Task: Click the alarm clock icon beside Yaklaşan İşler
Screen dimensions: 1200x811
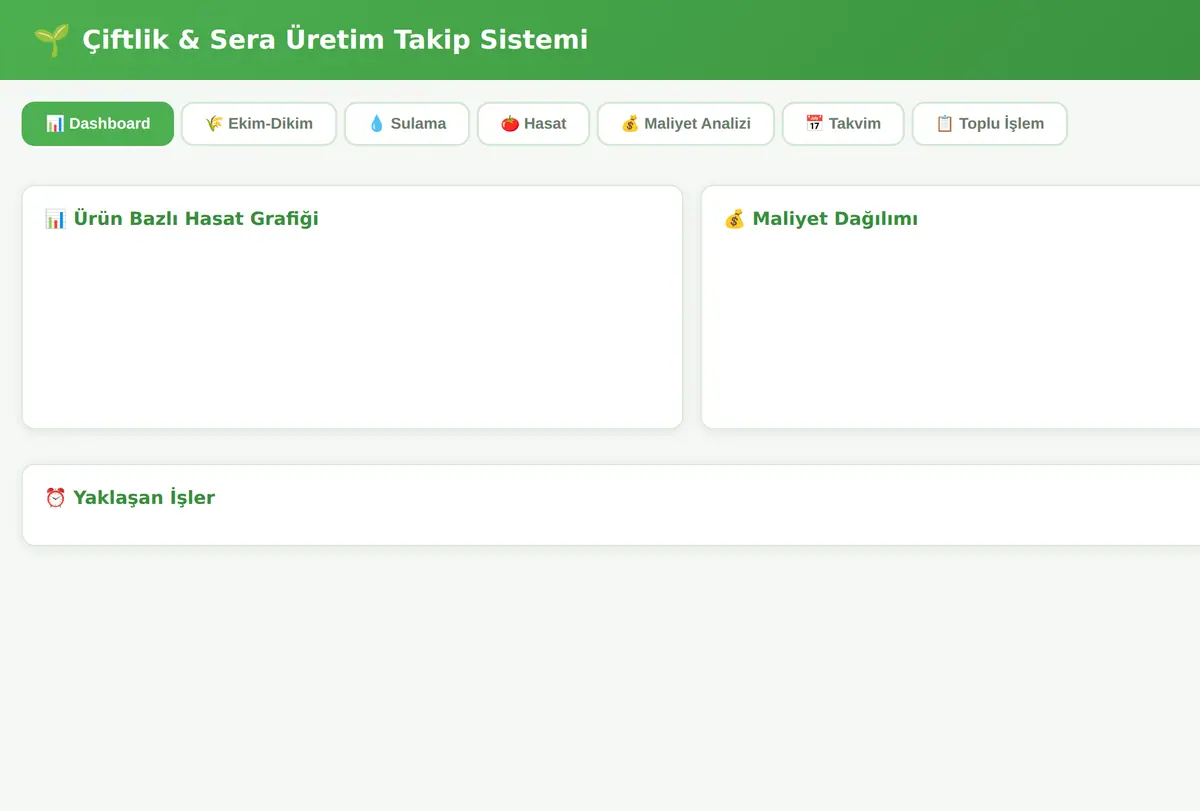Action: coord(56,497)
